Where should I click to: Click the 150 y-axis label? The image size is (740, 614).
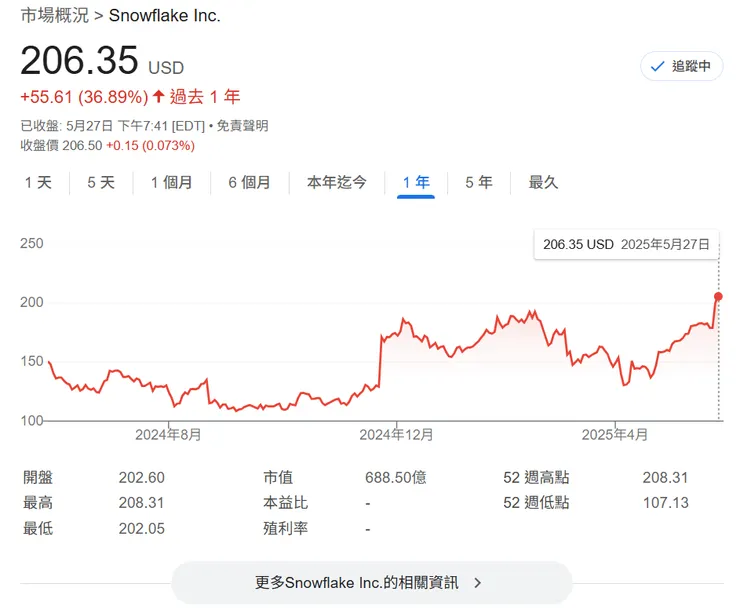[32, 362]
